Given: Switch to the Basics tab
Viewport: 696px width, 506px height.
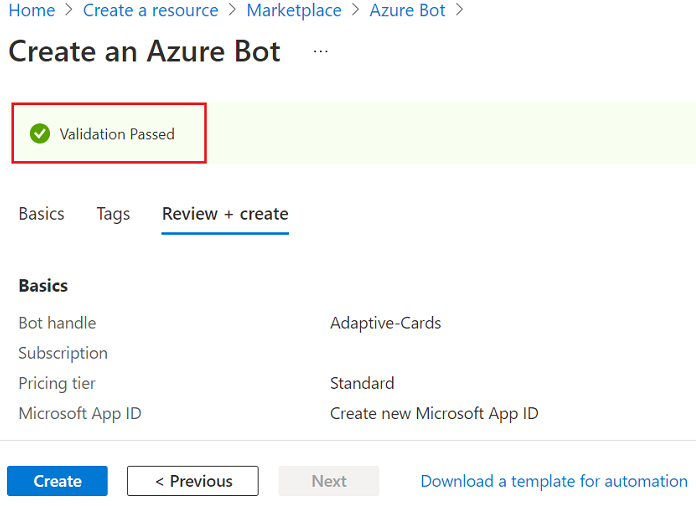Looking at the screenshot, I should point(41,214).
